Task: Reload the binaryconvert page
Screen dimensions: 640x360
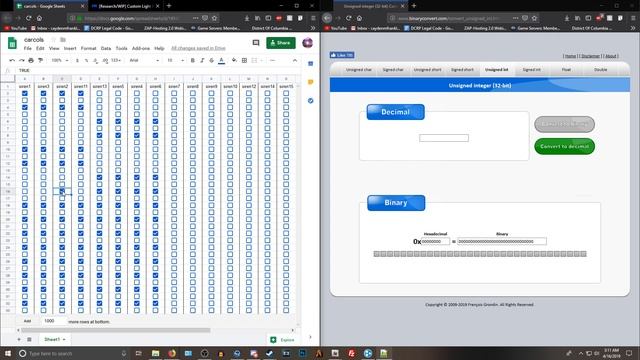Action: 349,18
